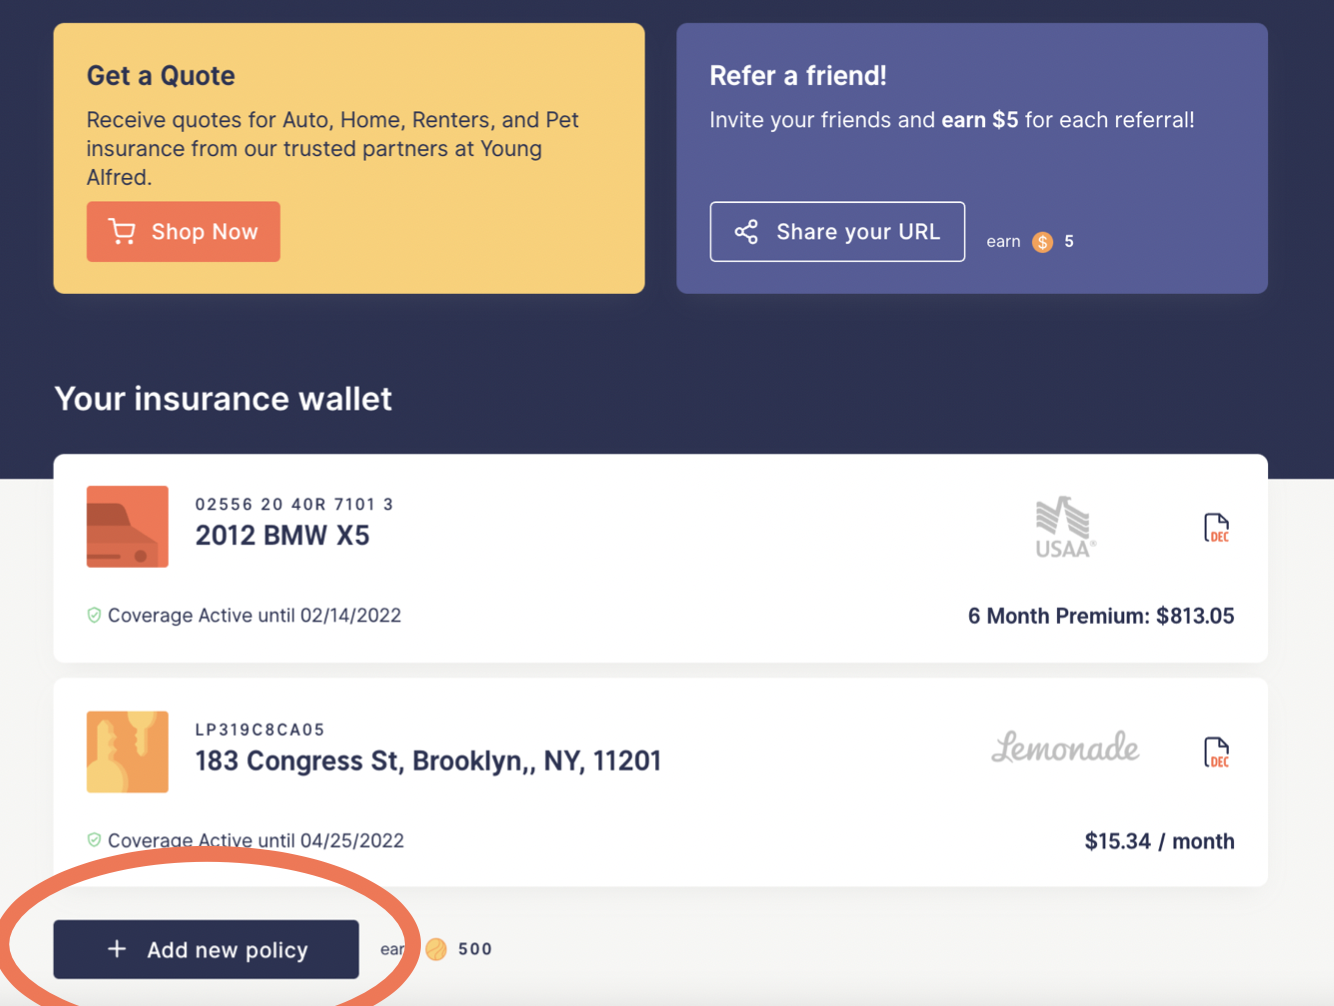Click the shopping cart icon inside Shop Now
Viewport: 1334px width, 1006px height.
pos(122,231)
